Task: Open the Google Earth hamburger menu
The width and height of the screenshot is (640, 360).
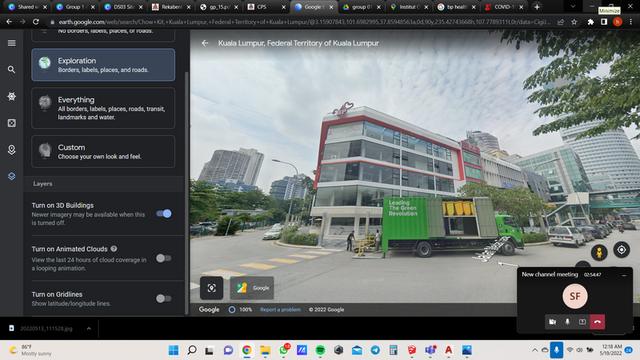Action: click(x=11, y=43)
